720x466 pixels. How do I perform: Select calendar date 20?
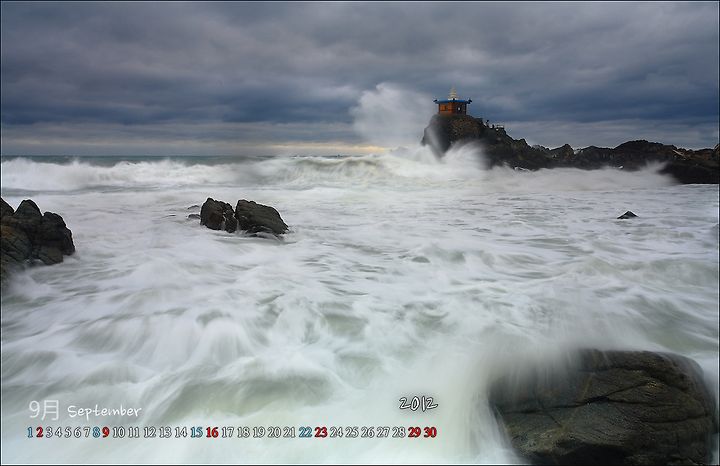point(274,432)
